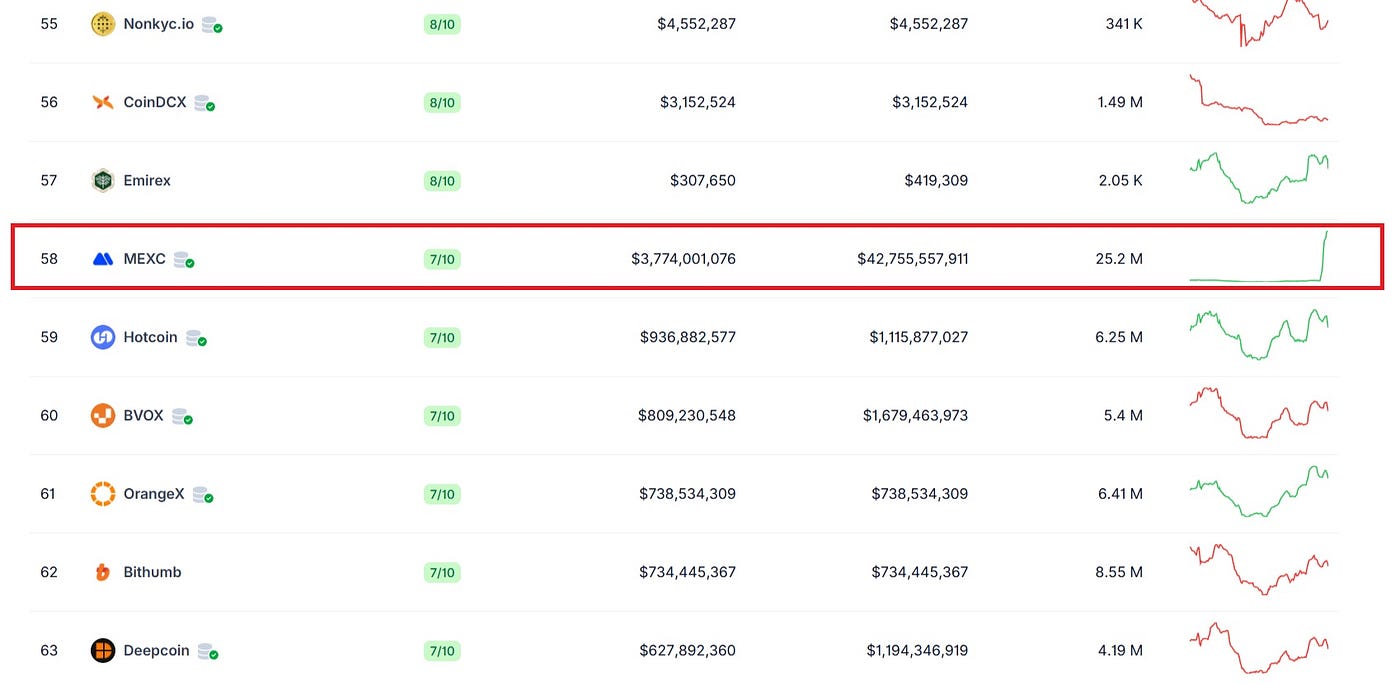
Task: Select the CoinDCX logo icon
Action: coord(102,101)
